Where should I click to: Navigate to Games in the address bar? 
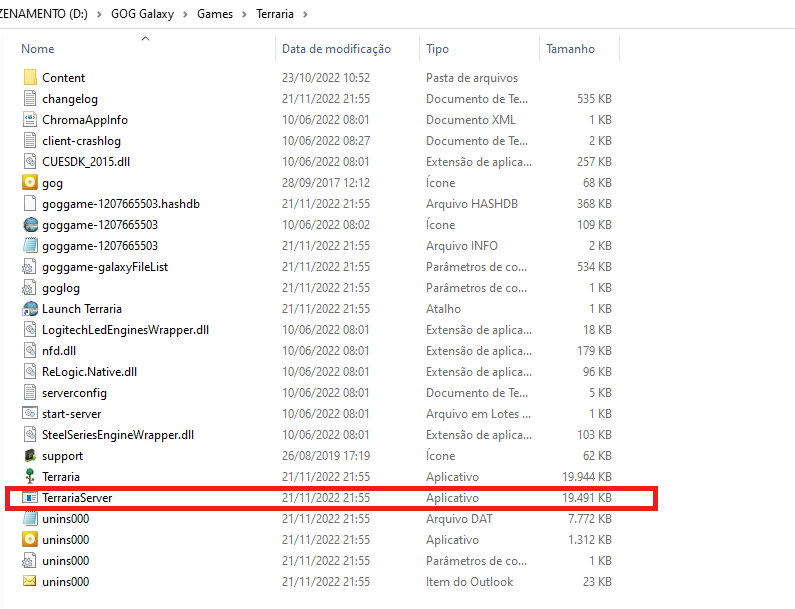[215, 14]
